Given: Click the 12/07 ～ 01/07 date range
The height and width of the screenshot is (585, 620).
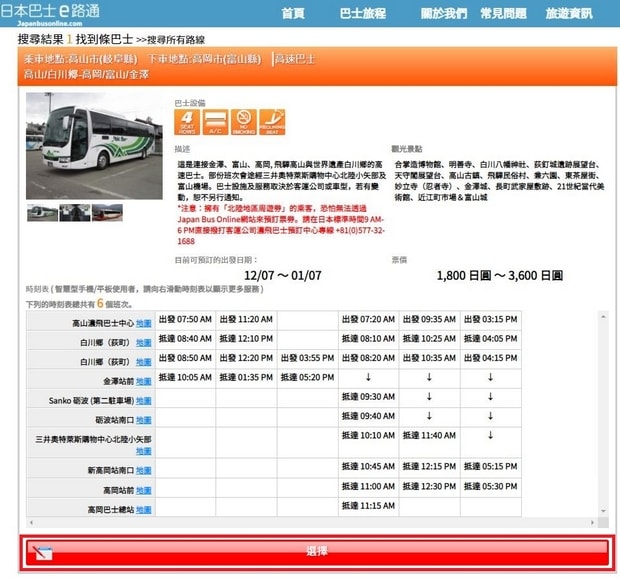Looking at the screenshot, I should pos(283,276).
